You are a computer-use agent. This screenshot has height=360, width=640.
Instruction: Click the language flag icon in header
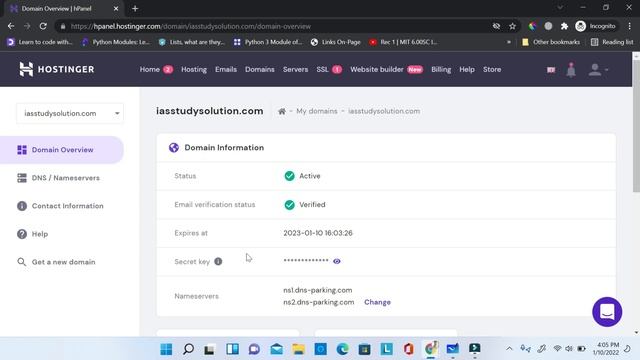(551, 70)
